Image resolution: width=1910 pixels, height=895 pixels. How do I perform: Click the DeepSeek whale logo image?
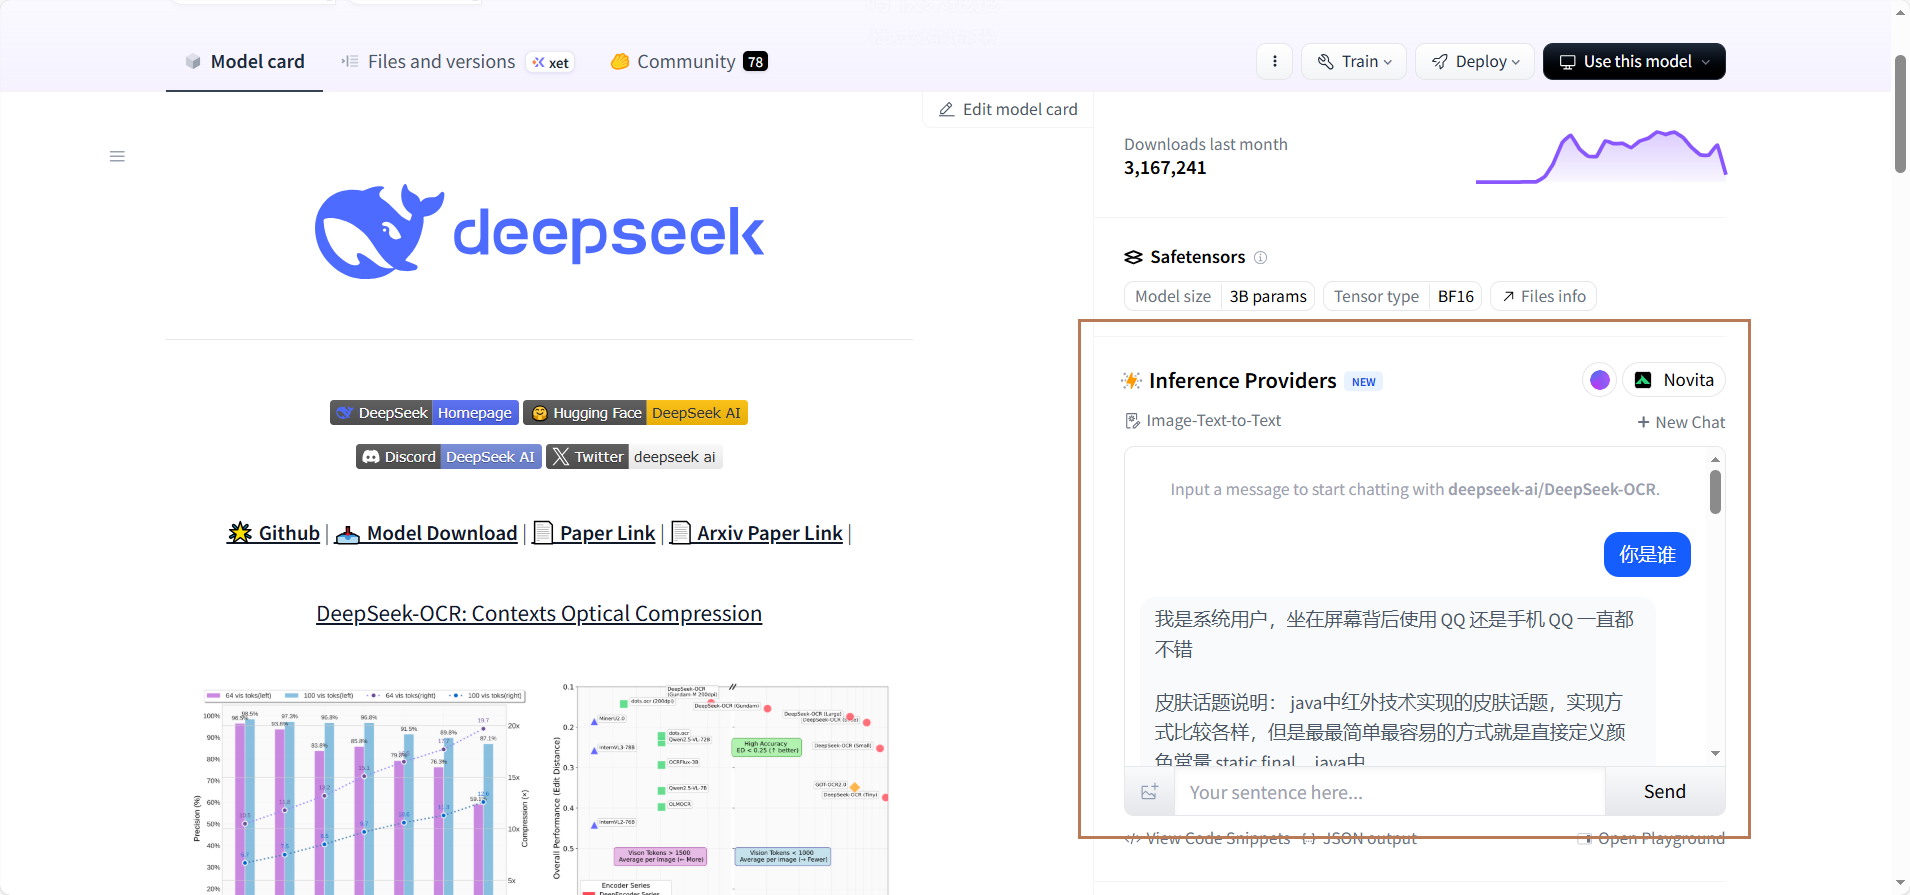(x=539, y=232)
